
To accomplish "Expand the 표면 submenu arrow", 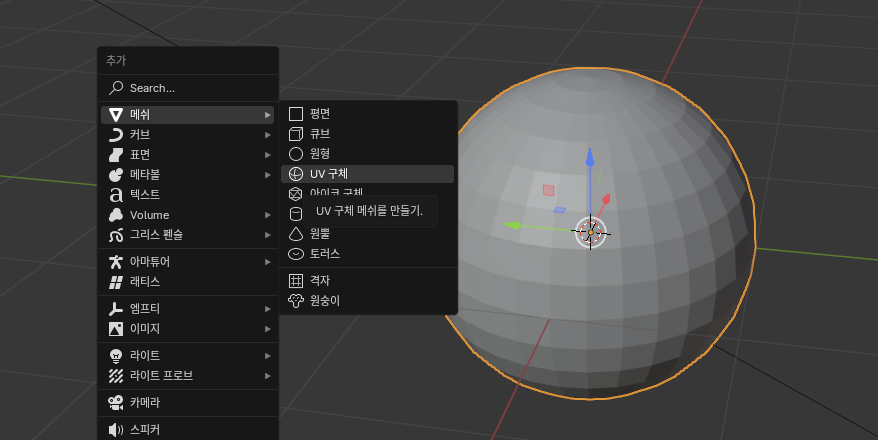I will pos(268,155).
